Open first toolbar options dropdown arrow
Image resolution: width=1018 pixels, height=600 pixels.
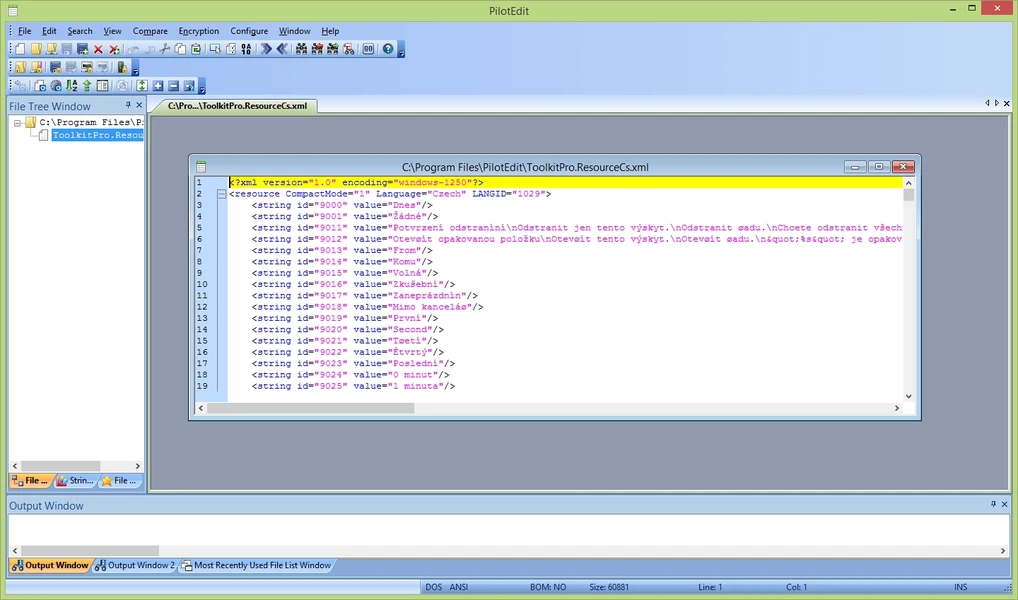401,51
